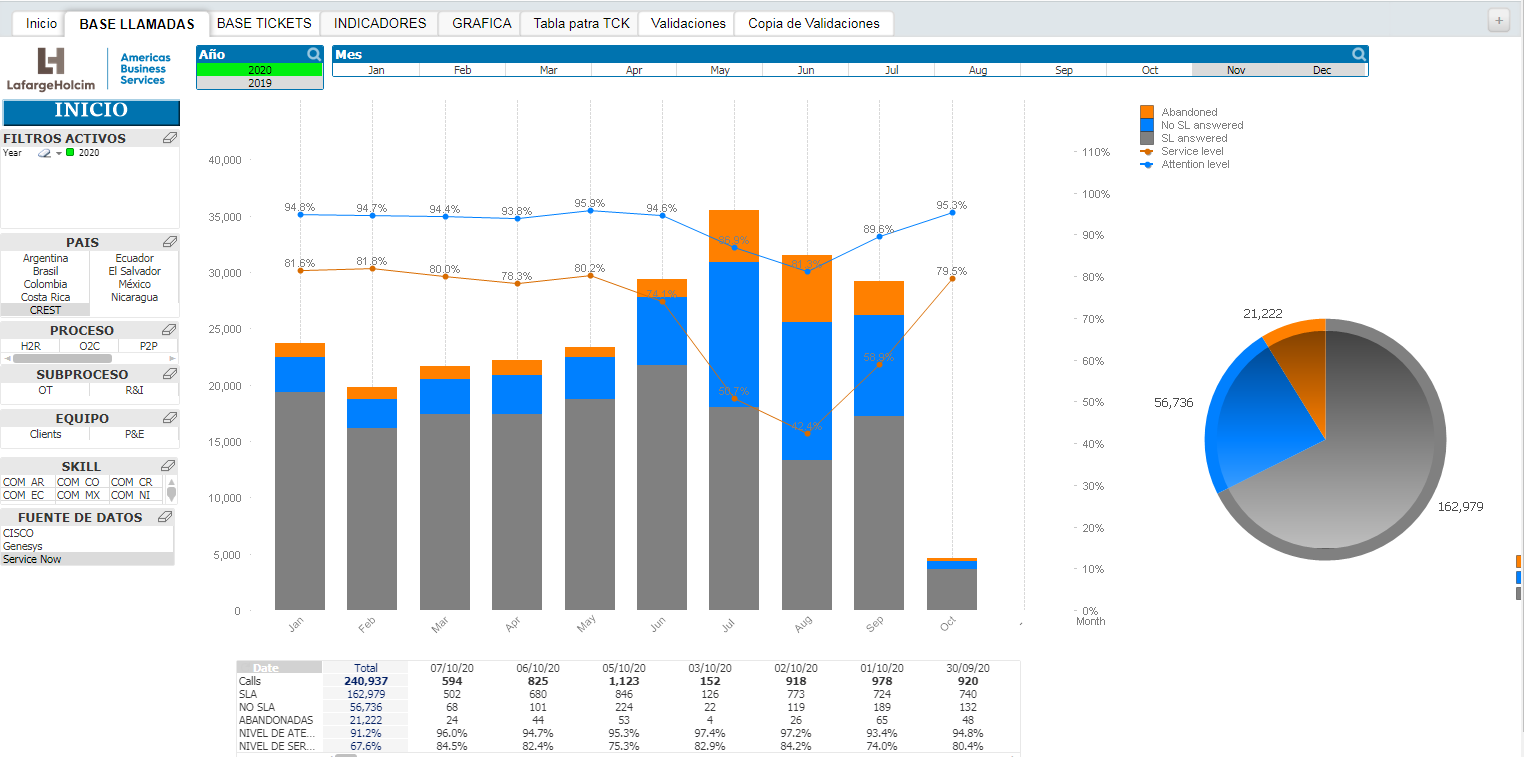
Task: Clear PAIS selection using eraser icon
Action: (169, 242)
